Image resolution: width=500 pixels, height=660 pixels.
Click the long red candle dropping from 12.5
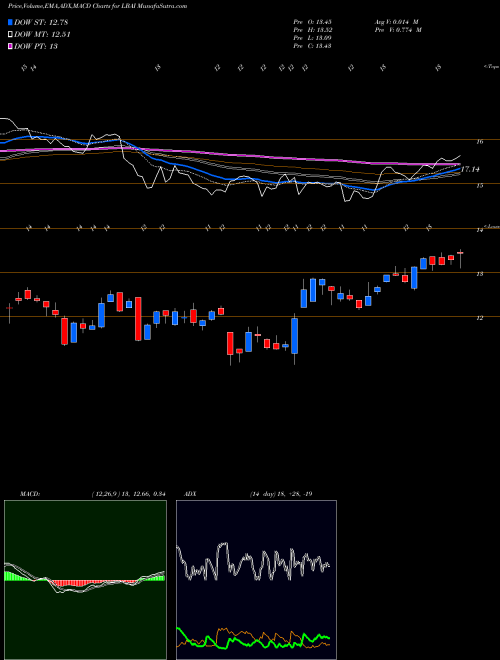138,319
